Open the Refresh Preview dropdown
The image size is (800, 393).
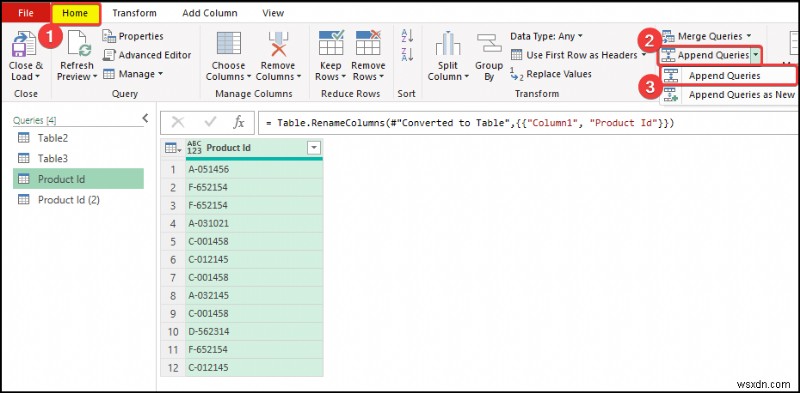94,77
